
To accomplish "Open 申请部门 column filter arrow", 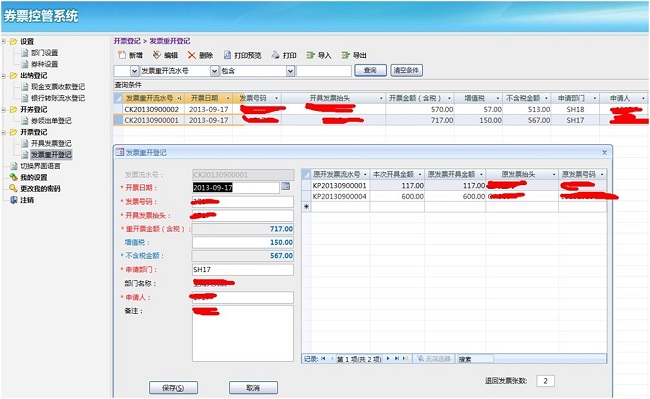I will (595, 98).
